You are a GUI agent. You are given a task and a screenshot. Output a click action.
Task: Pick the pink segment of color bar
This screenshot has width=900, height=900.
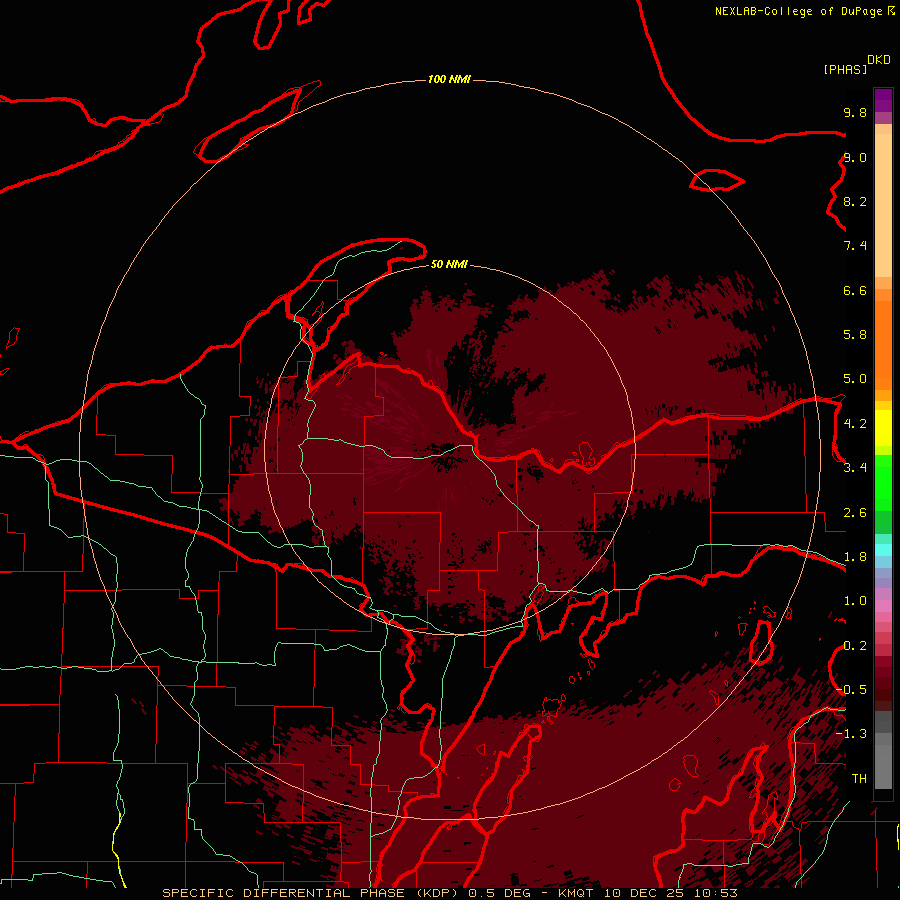(883, 606)
